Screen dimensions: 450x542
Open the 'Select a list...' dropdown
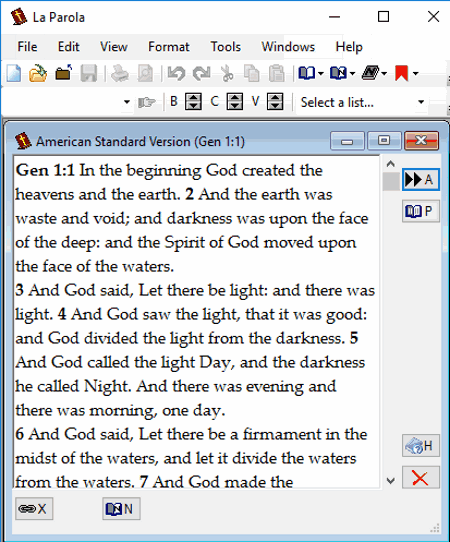pyautogui.click(x=421, y=102)
